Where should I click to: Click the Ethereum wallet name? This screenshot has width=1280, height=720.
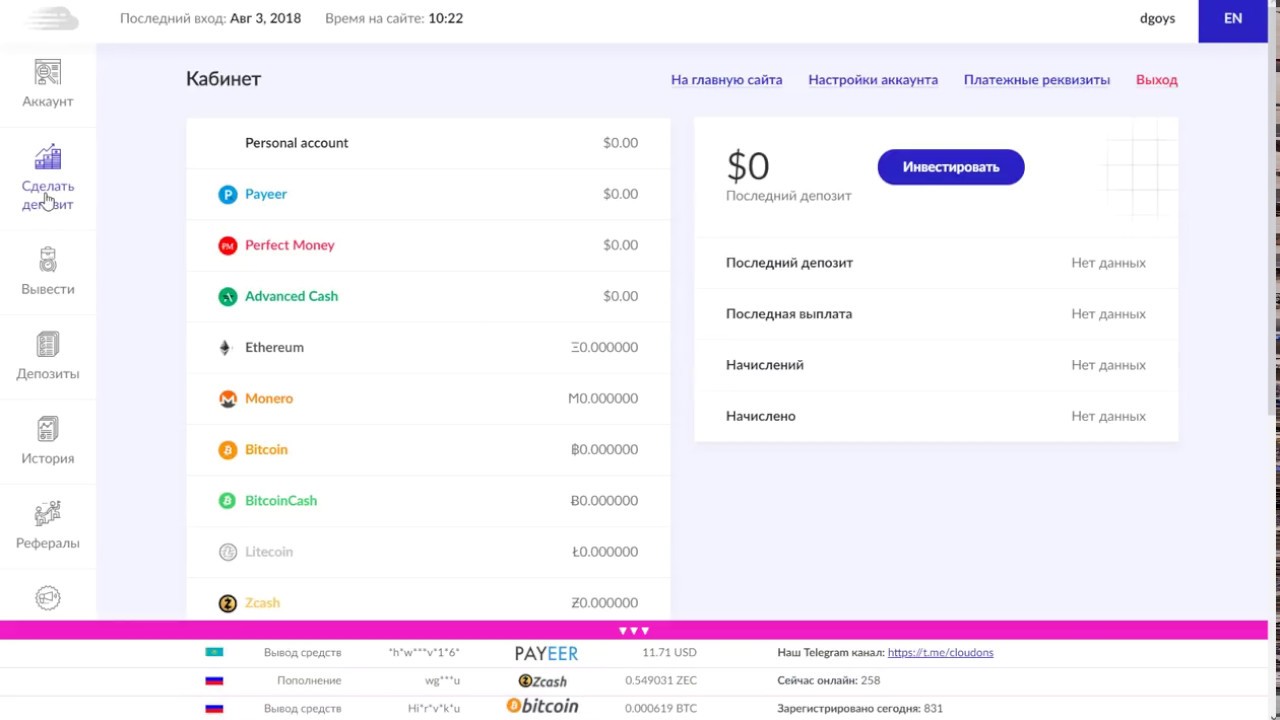point(274,347)
